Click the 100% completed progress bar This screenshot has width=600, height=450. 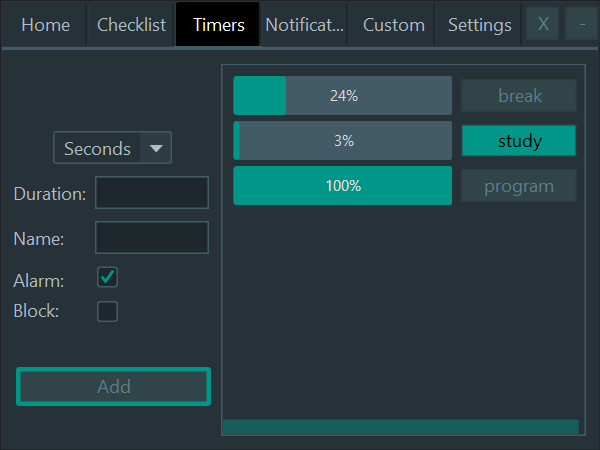point(343,186)
